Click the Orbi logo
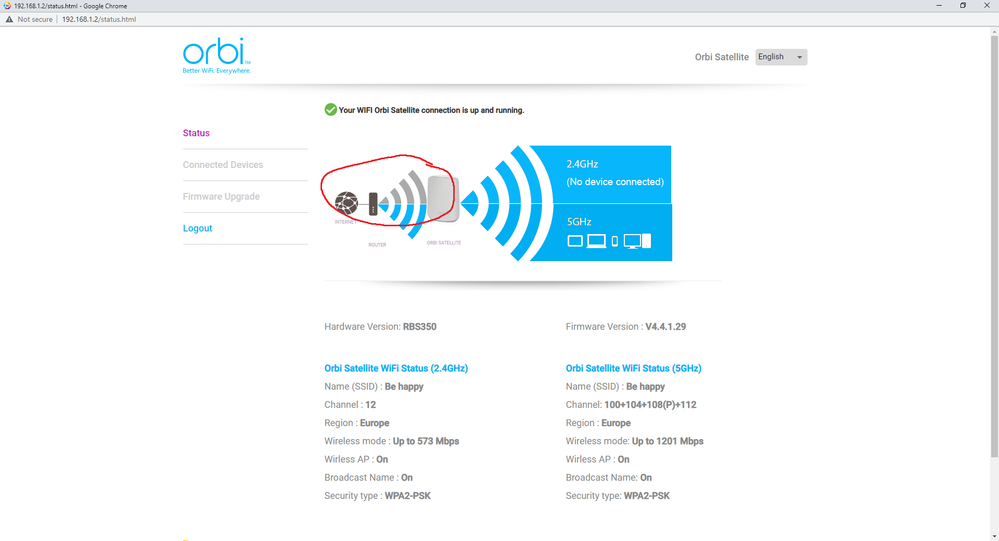This screenshot has width=999, height=541. [217, 55]
